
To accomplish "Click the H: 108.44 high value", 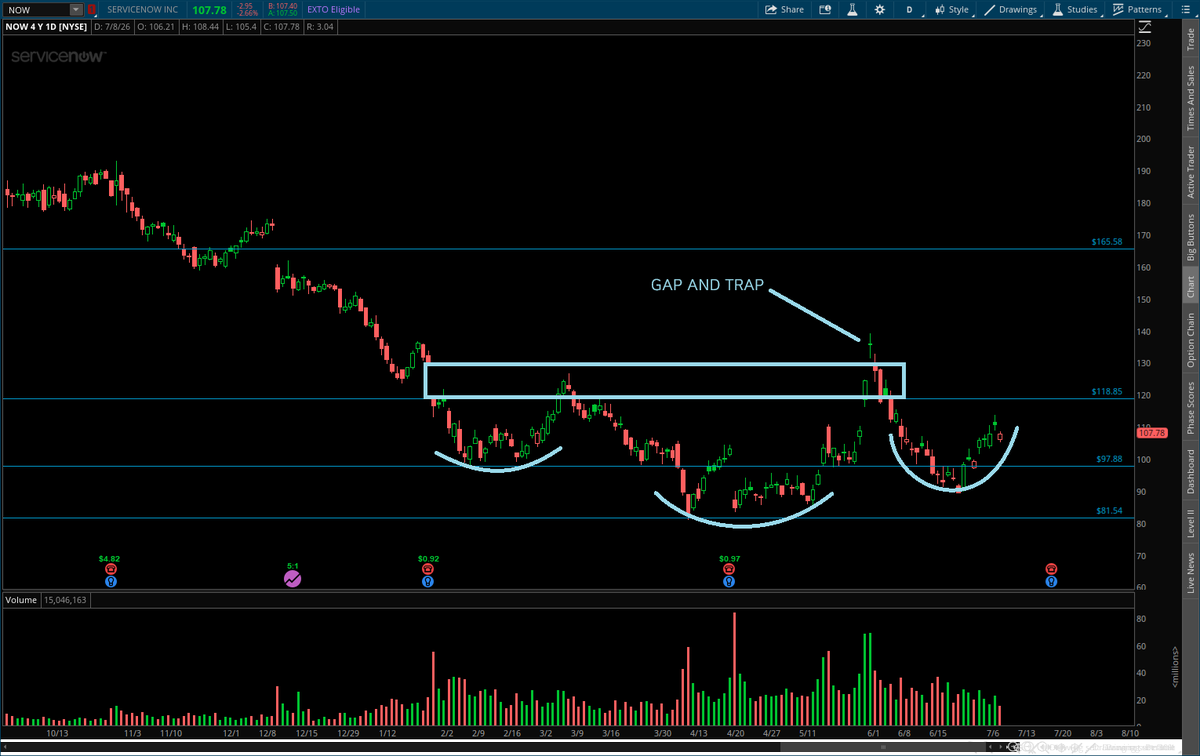I will click(x=203, y=28).
